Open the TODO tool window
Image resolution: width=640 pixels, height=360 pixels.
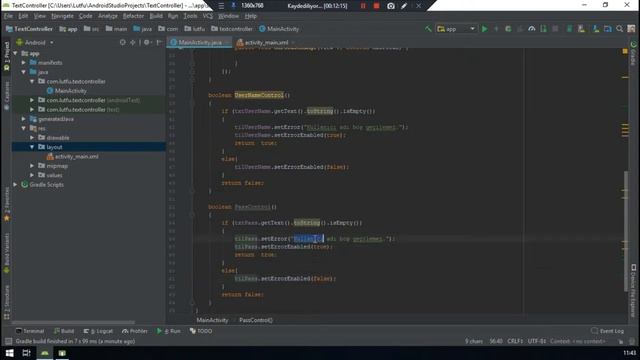pos(201,331)
